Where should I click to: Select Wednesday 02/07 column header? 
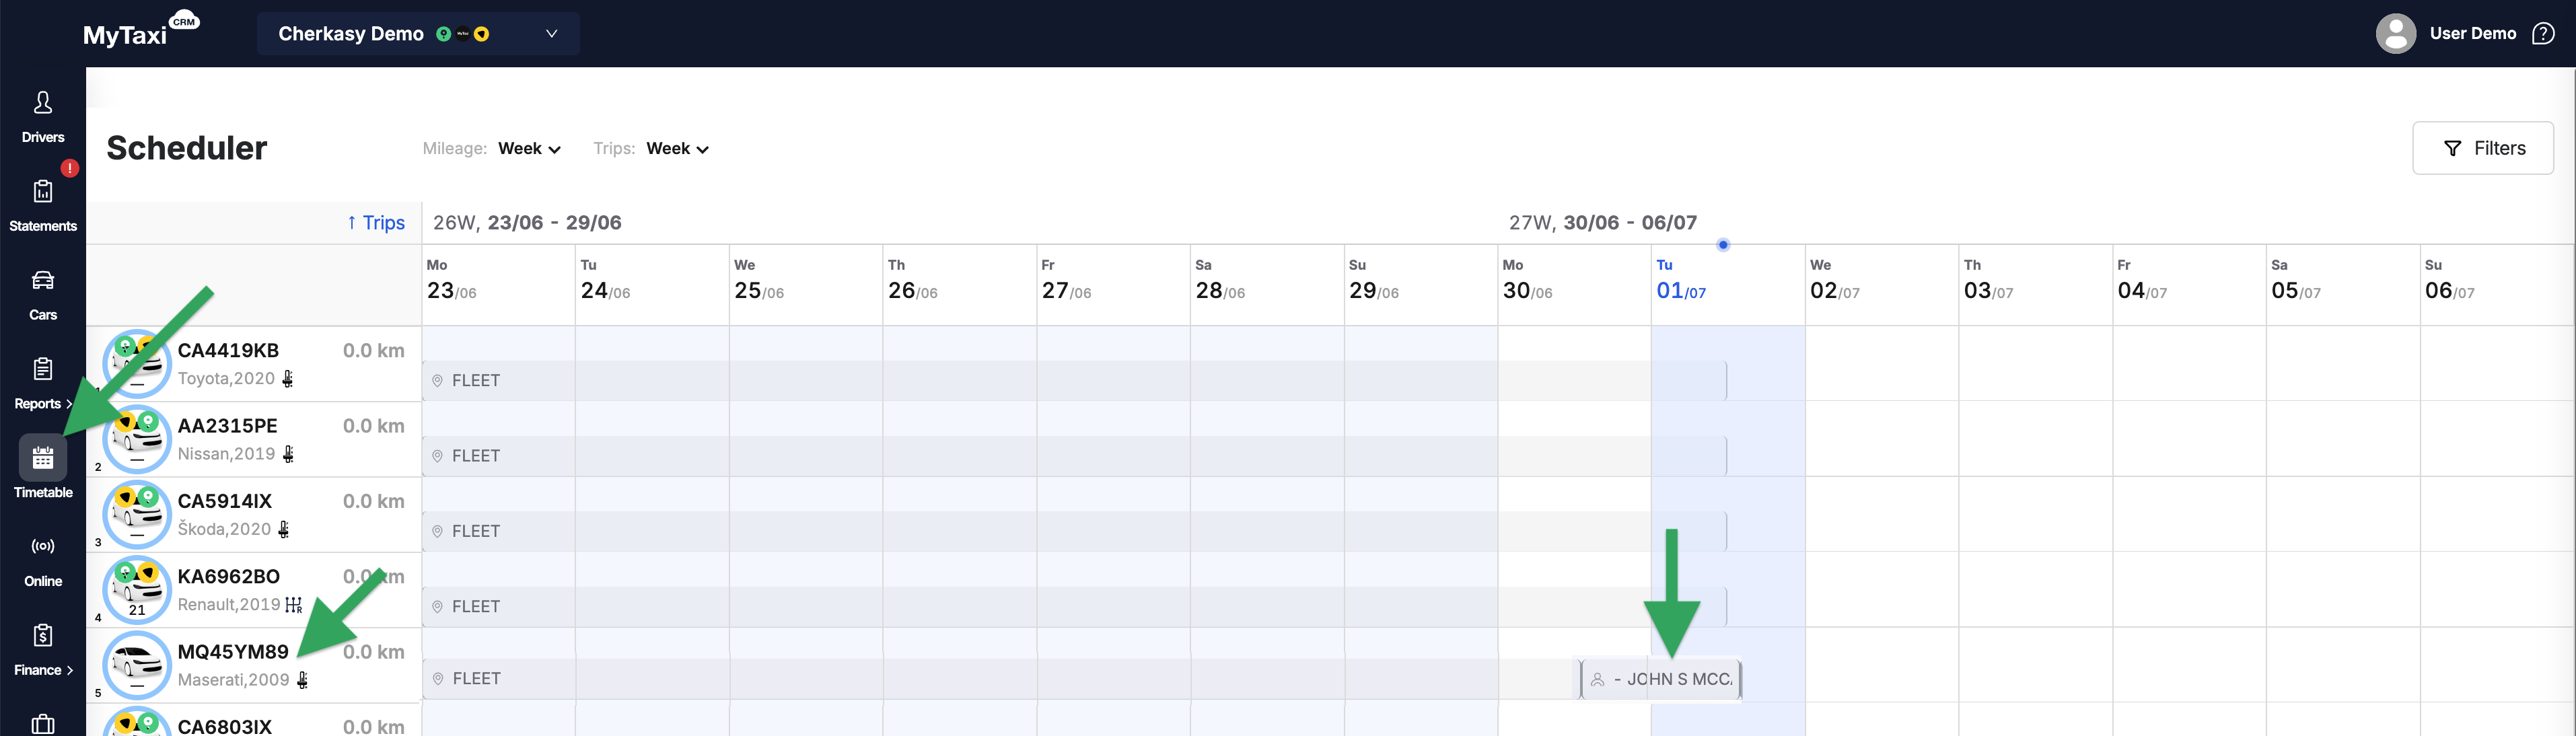point(1882,285)
